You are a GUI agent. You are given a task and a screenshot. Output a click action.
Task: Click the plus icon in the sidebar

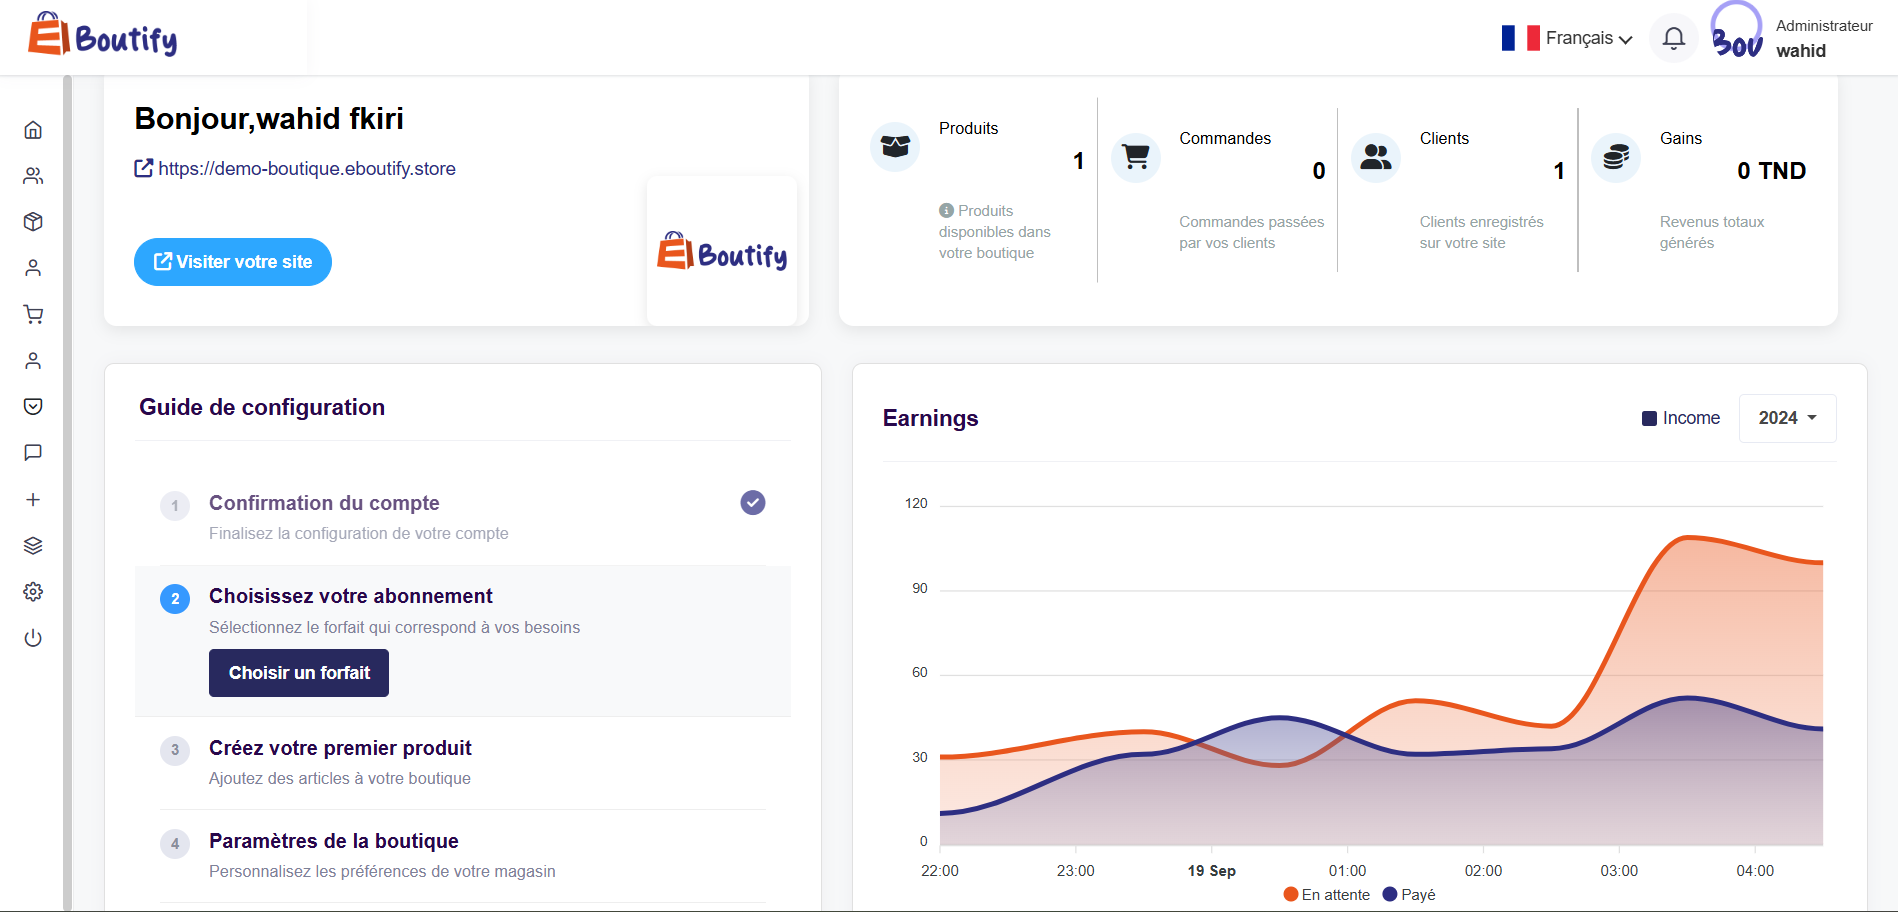tap(33, 500)
